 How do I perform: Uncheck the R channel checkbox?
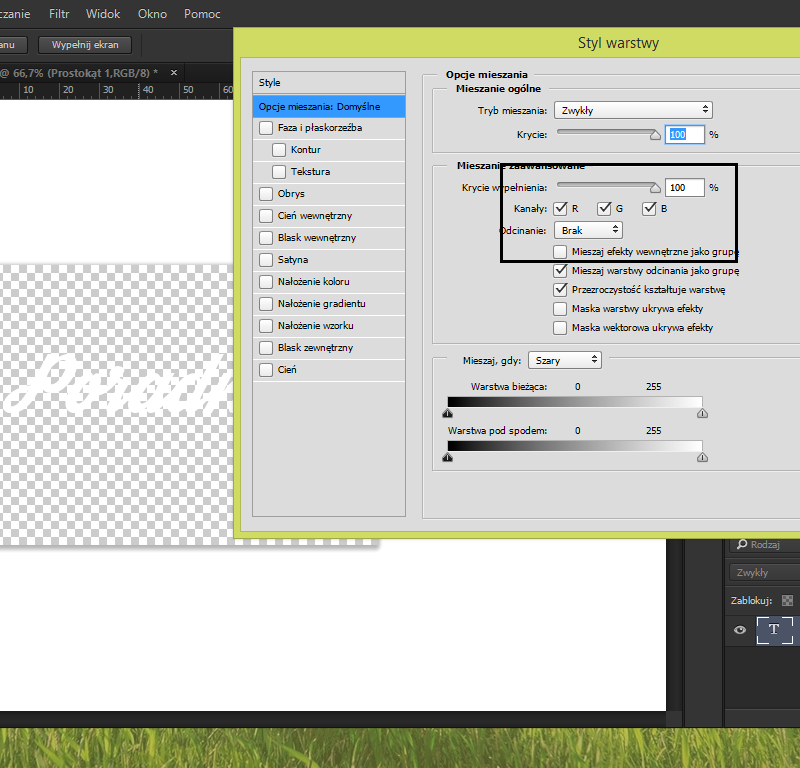[560, 208]
